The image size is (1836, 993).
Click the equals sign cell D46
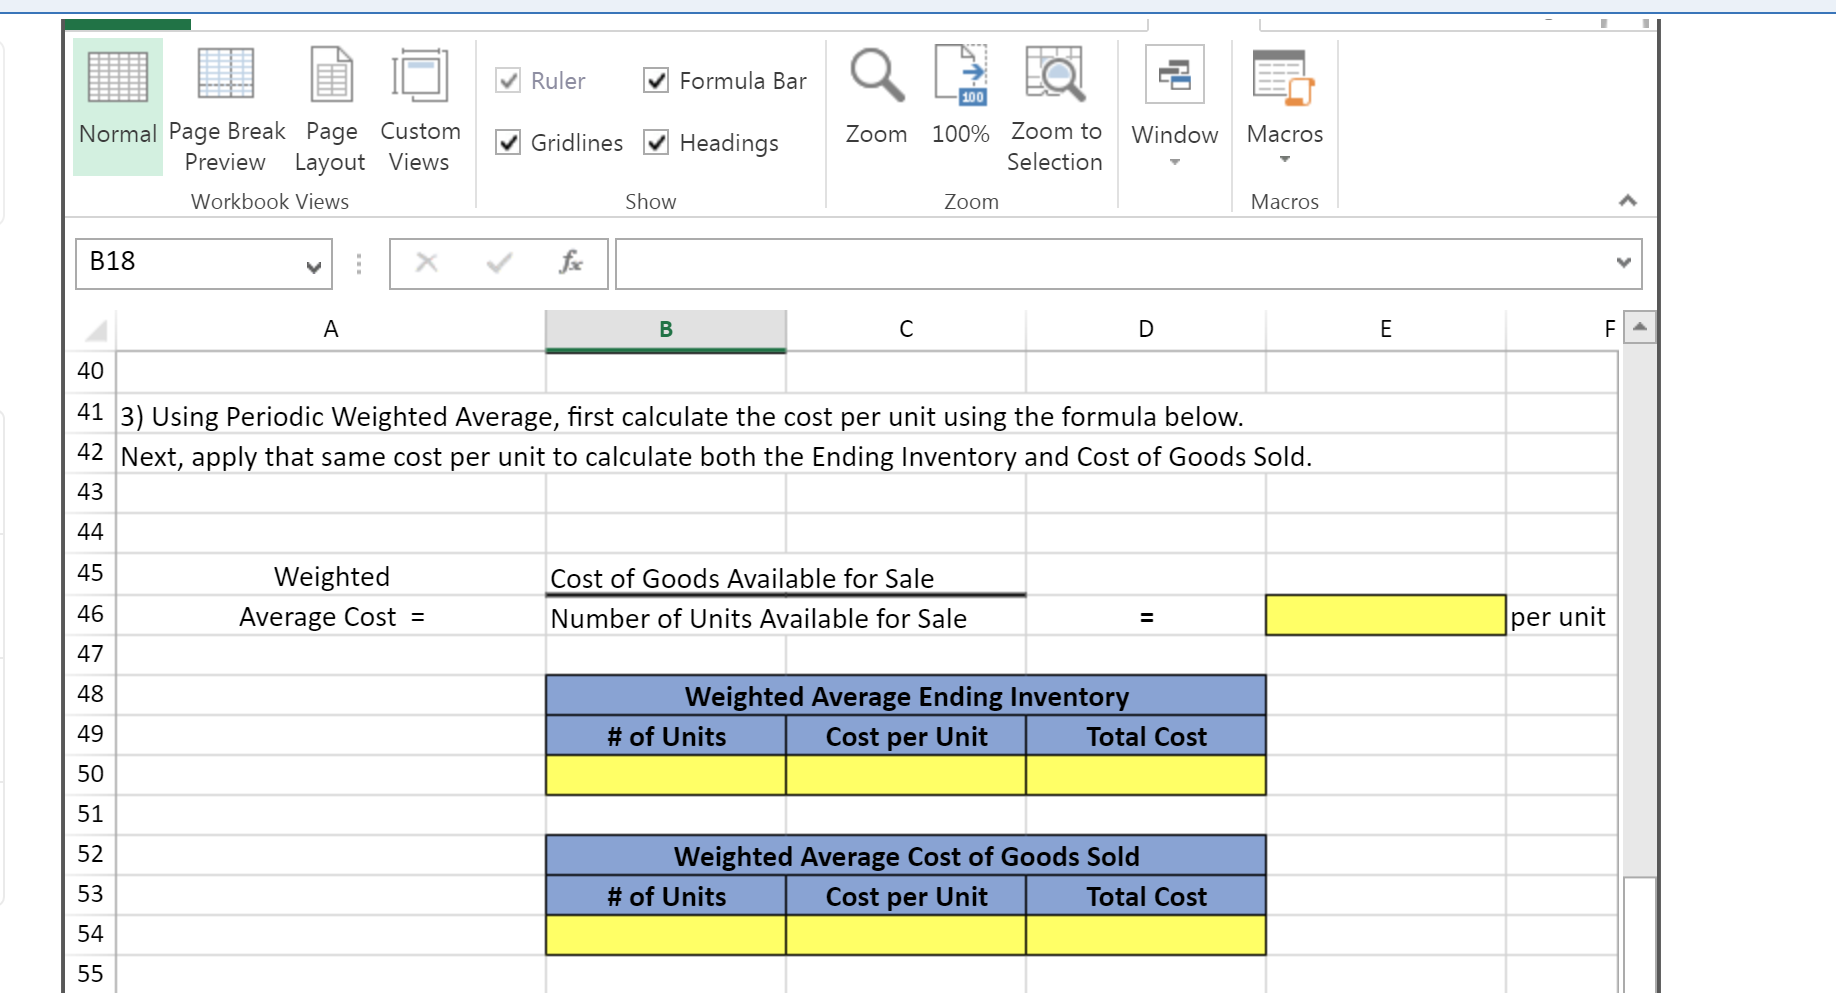click(x=1146, y=617)
